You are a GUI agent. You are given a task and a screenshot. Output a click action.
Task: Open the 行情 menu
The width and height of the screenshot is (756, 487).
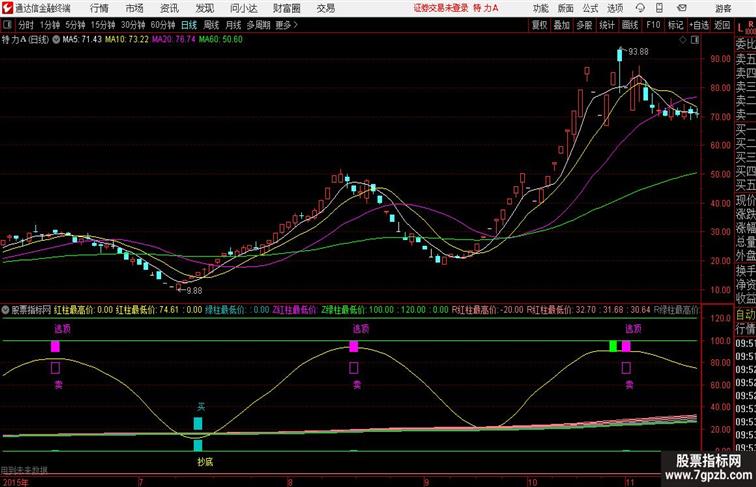tap(99, 8)
